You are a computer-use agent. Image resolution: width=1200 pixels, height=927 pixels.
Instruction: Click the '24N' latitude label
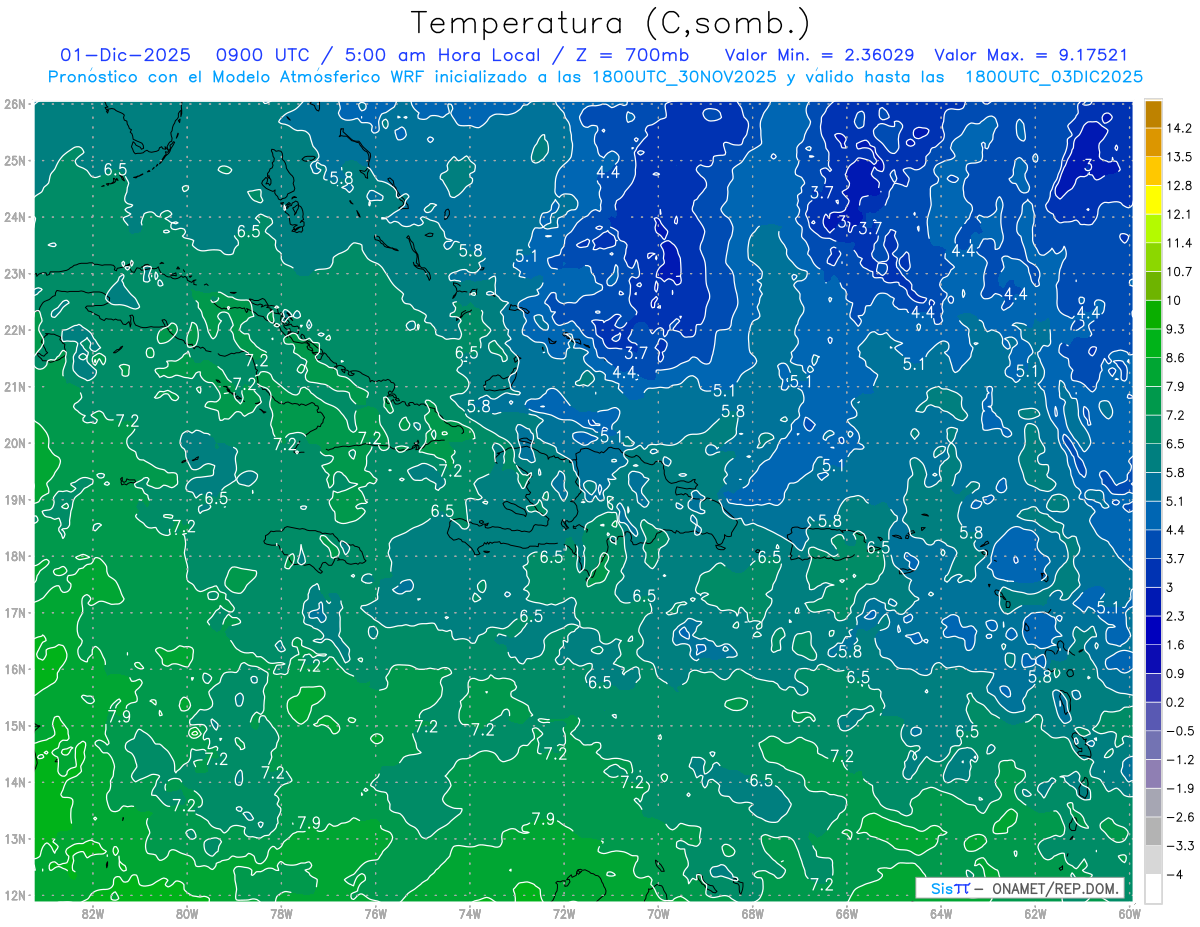[x=14, y=217]
